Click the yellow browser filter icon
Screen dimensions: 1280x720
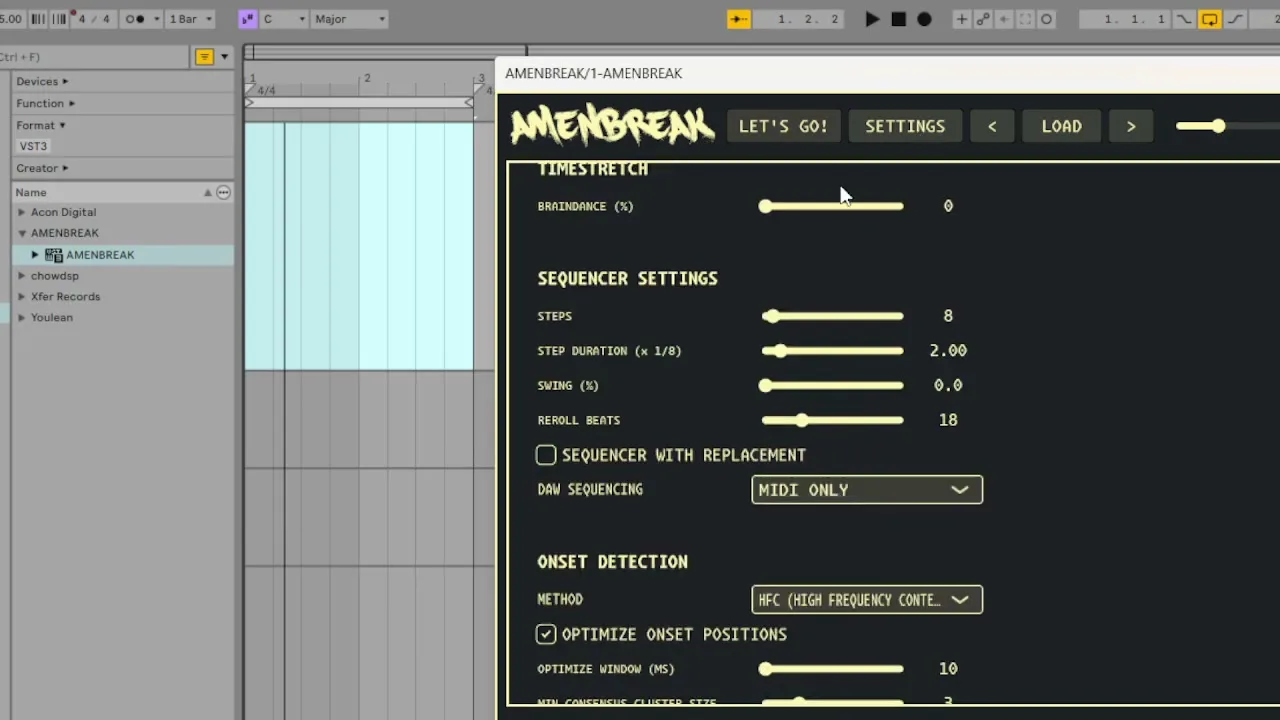point(204,57)
